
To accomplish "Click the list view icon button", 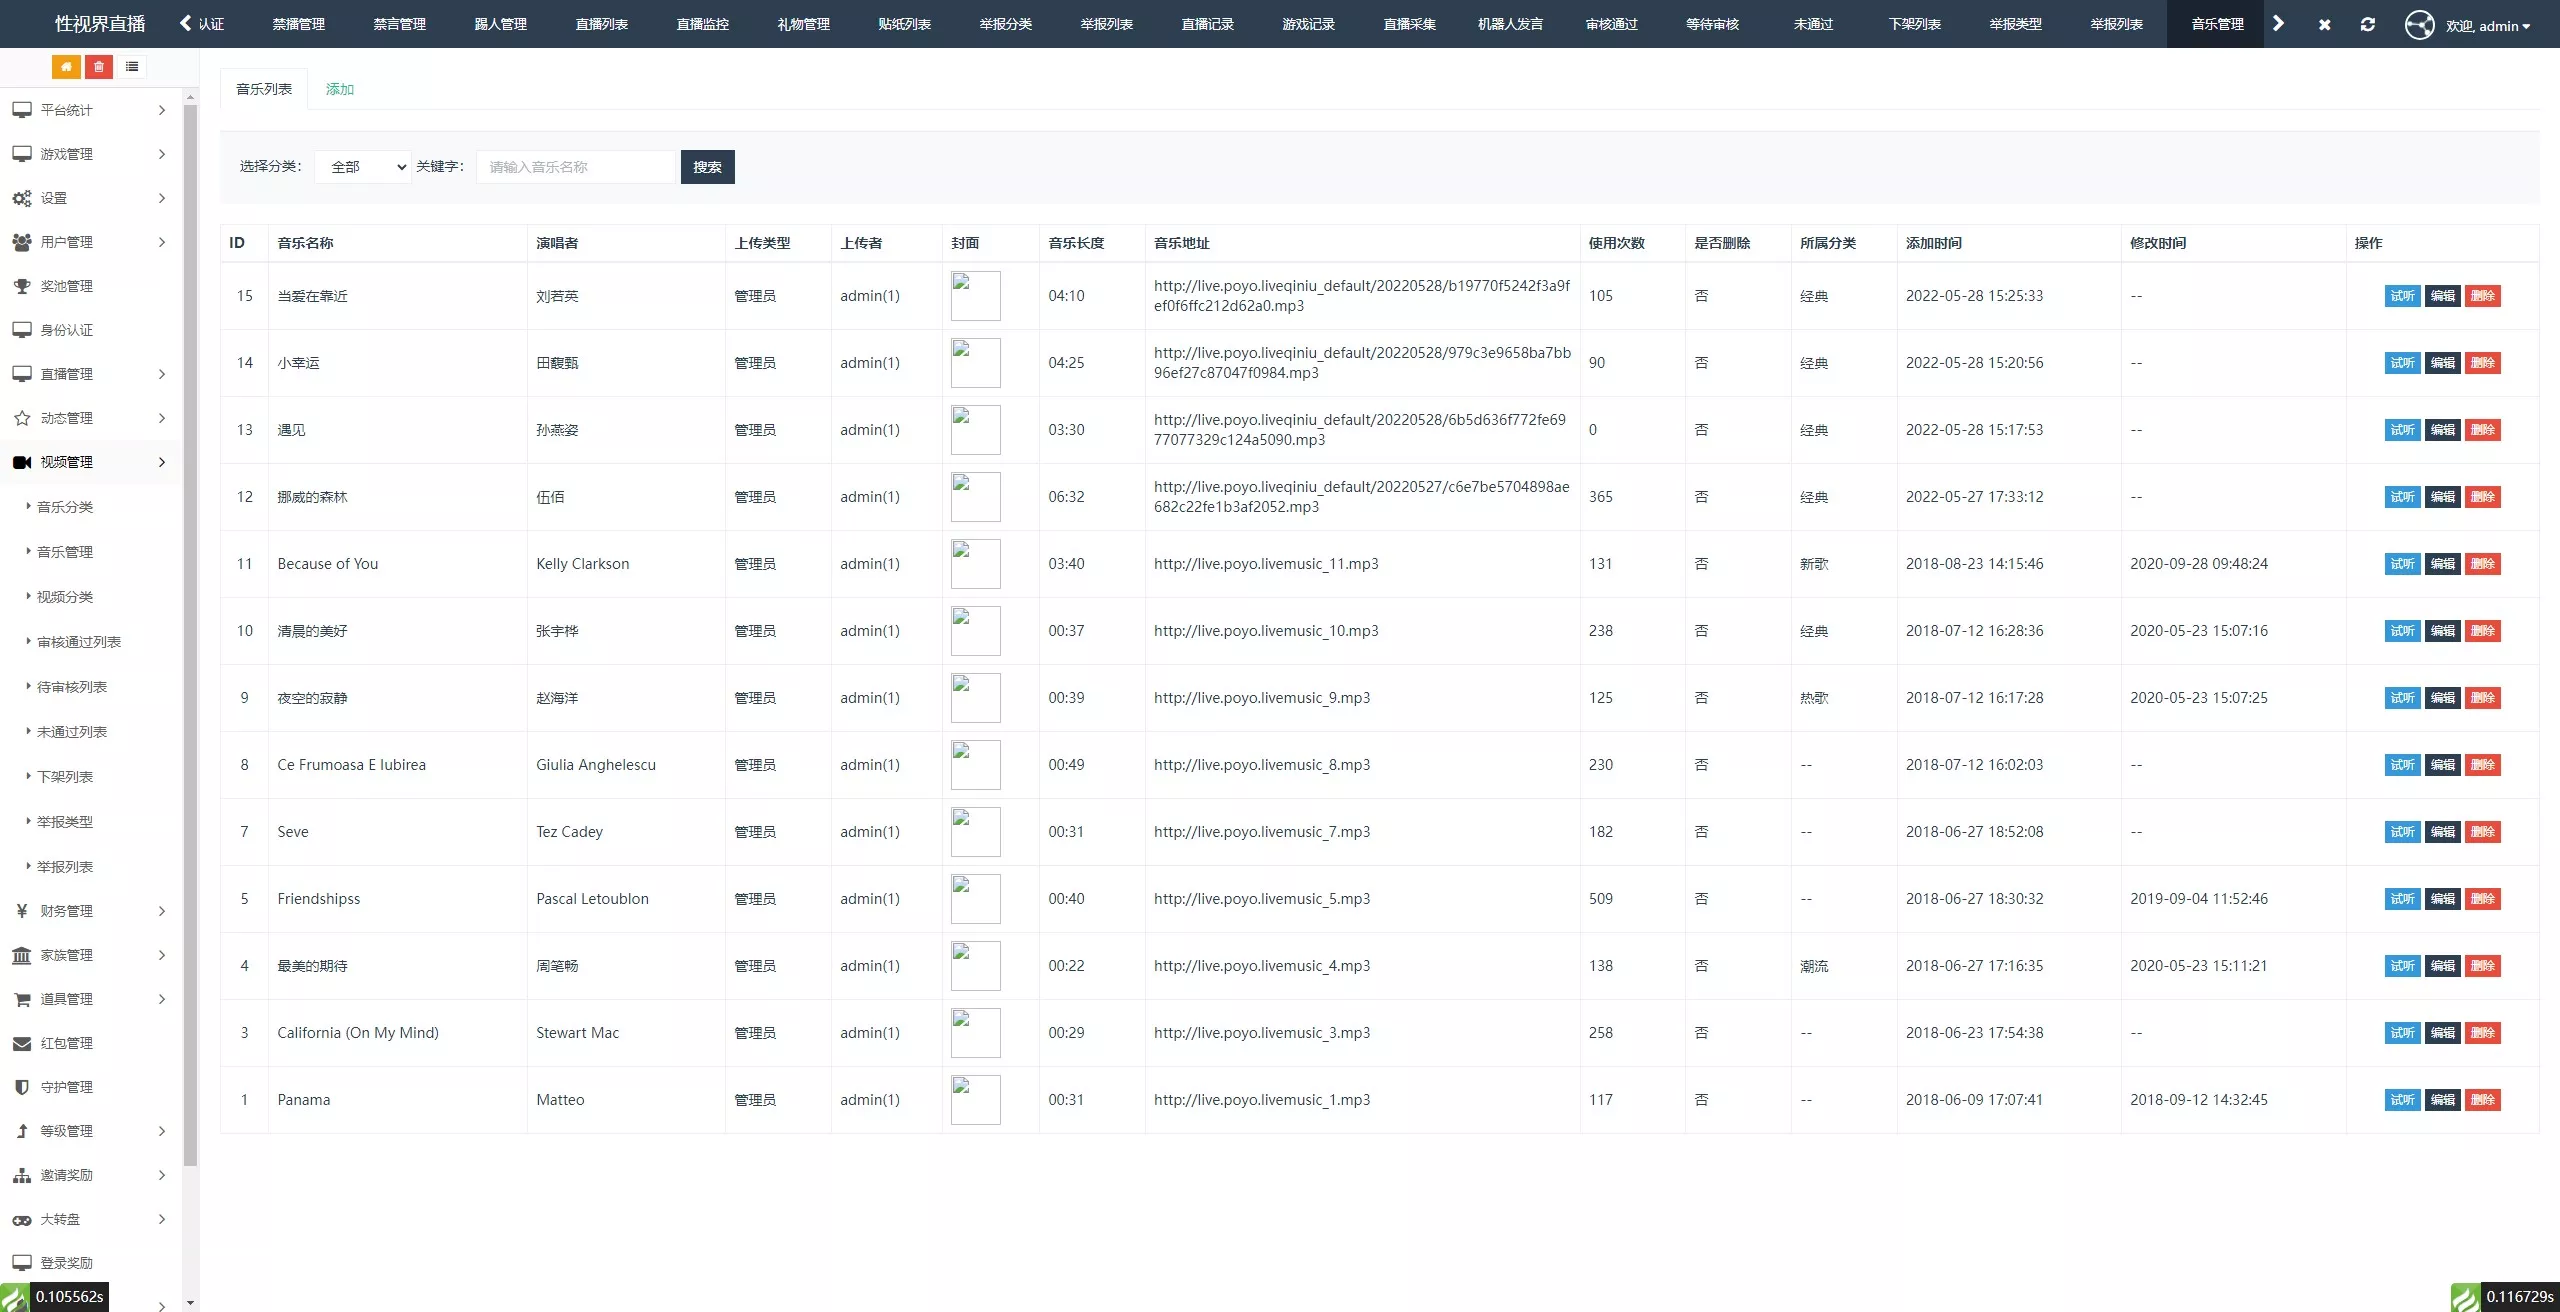I will coord(132,67).
